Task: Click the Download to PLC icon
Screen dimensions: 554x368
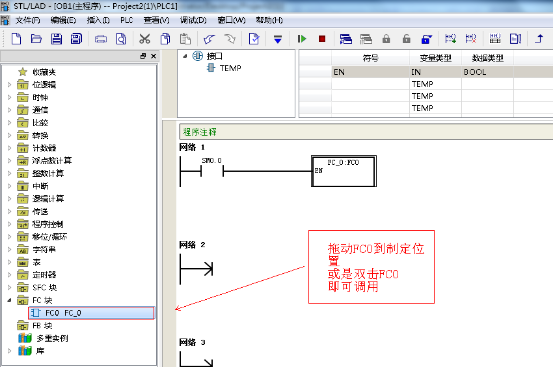Action: click(278, 39)
